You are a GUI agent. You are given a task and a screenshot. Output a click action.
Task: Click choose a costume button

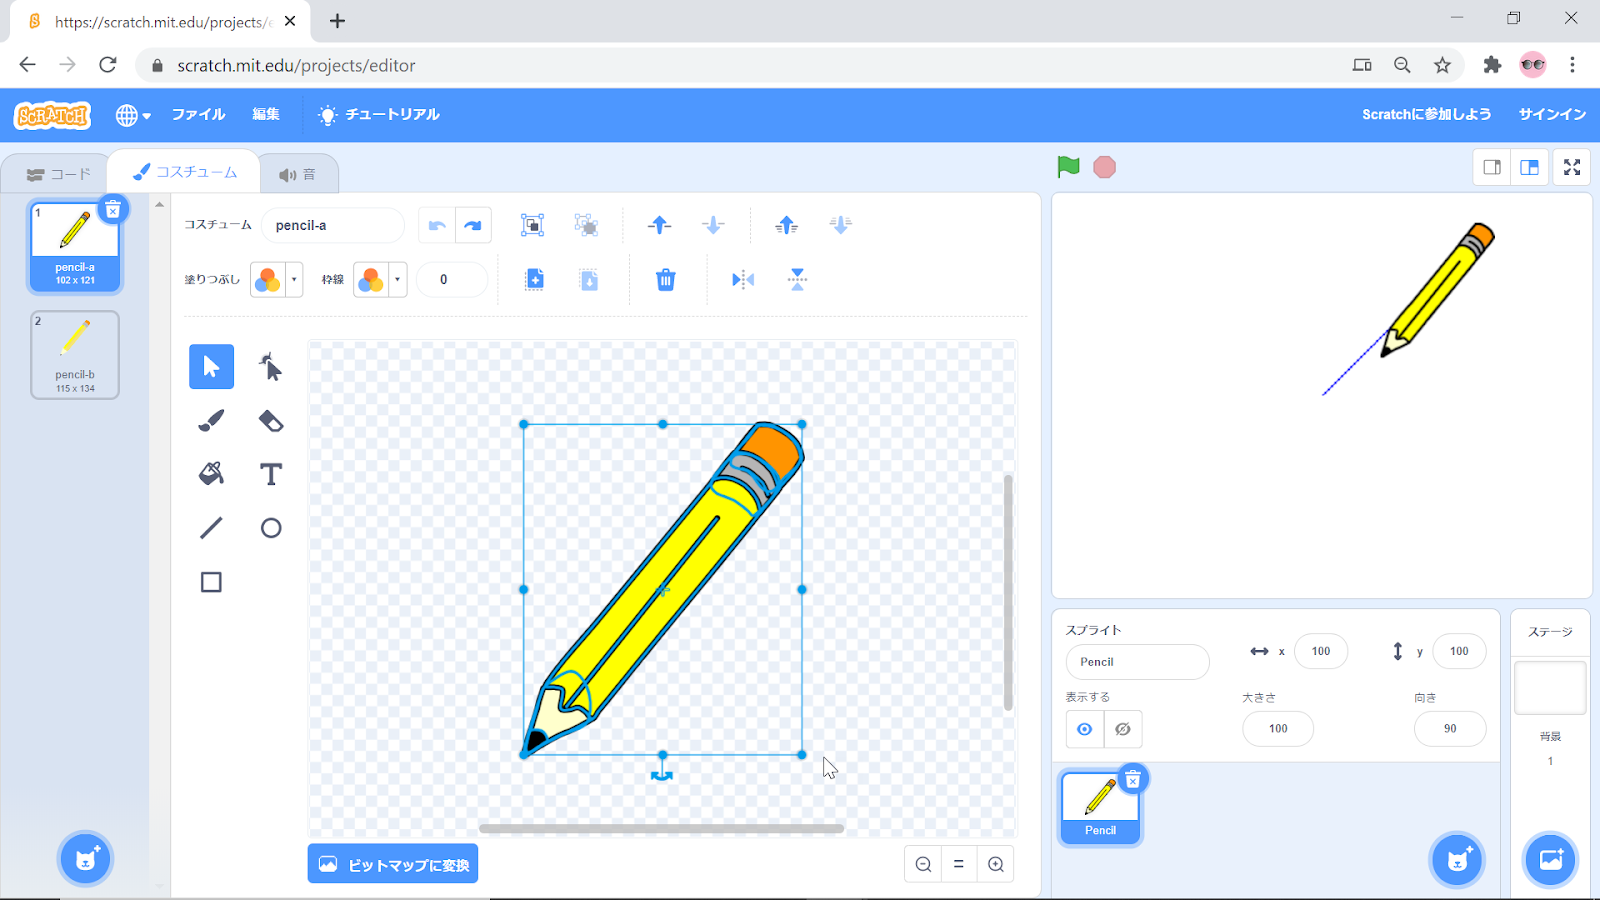click(86, 859)
